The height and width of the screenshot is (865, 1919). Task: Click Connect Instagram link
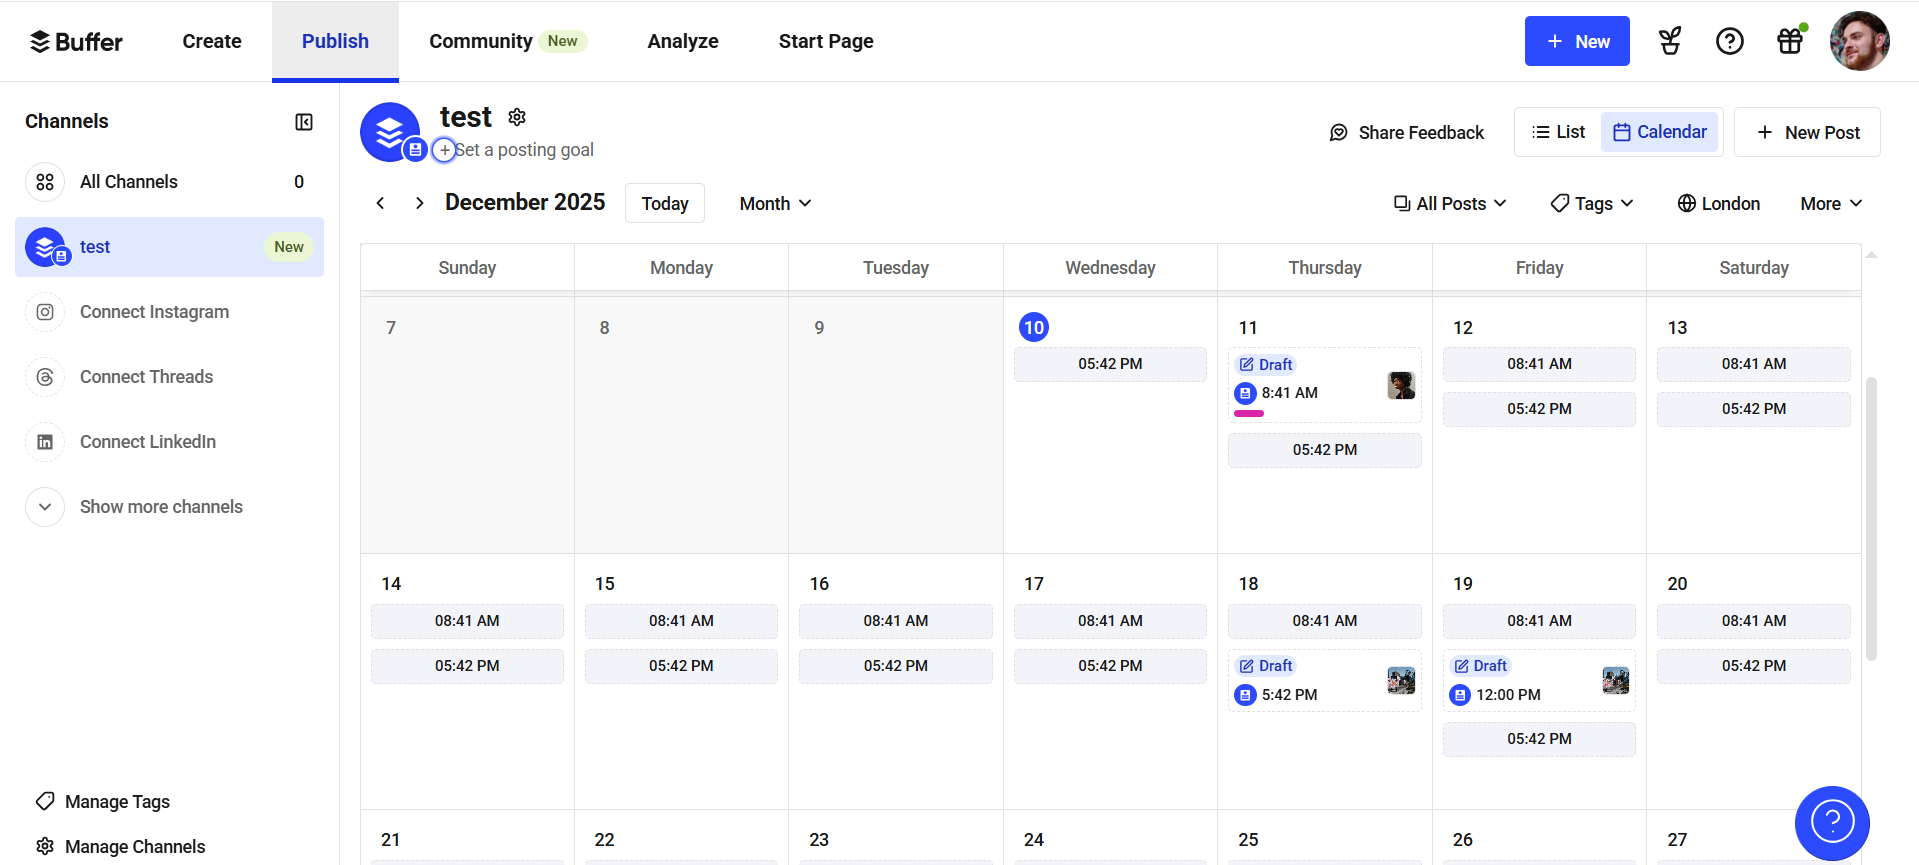point(154,312)
